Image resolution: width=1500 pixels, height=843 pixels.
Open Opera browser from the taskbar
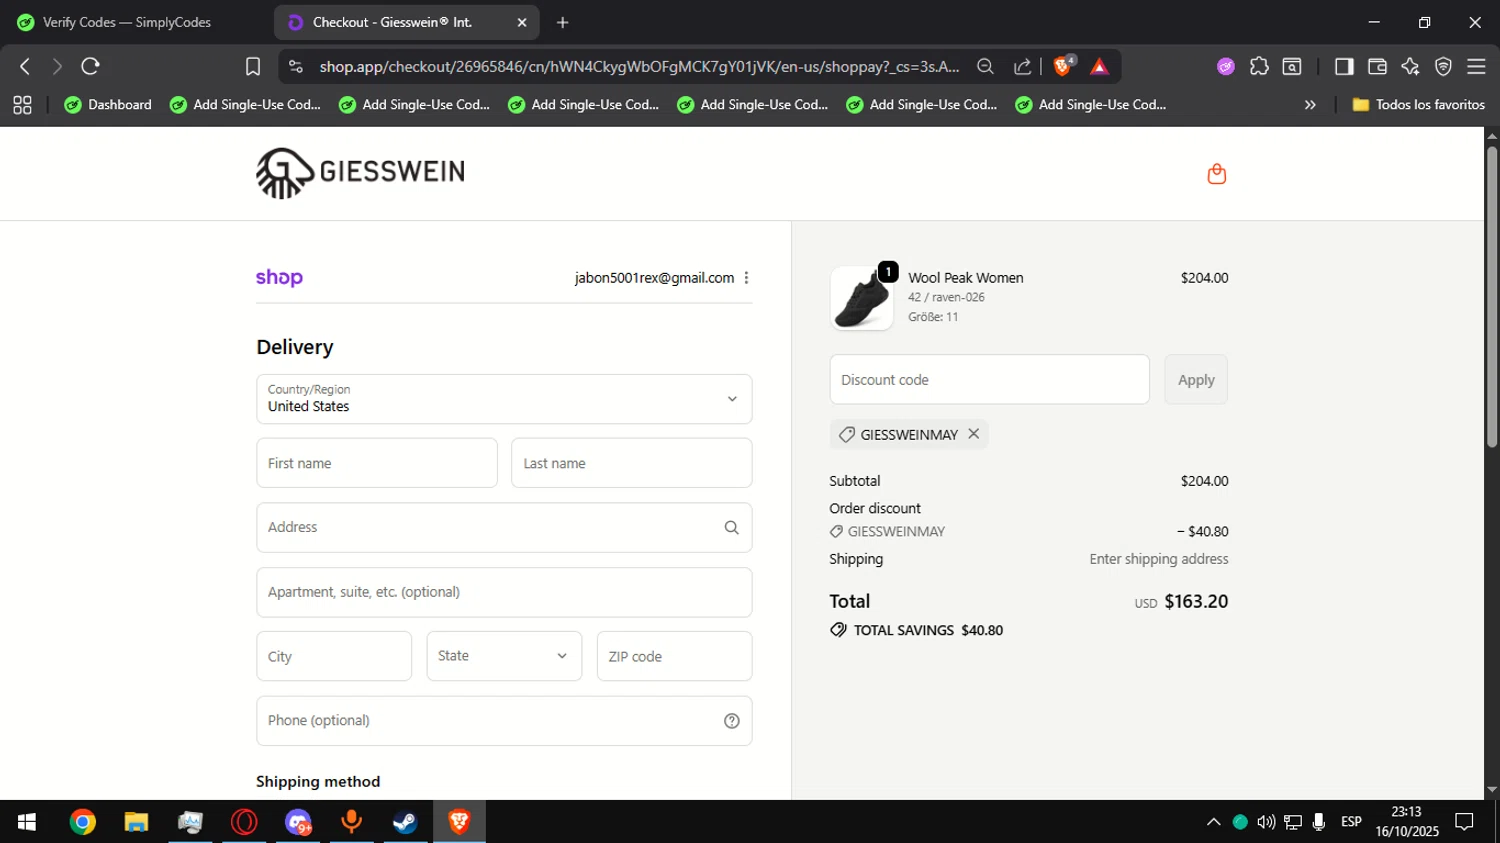244,822
